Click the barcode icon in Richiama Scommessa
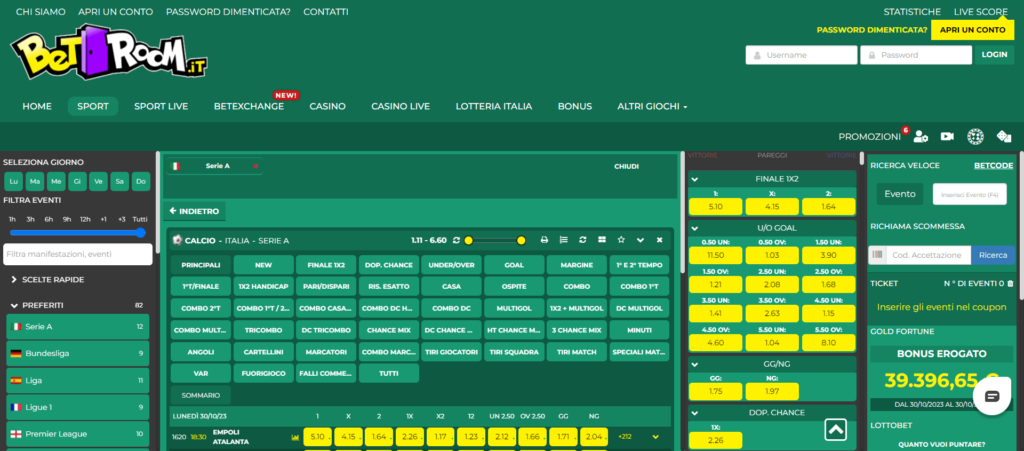Screen dimensions: 1024x451 pyautogui.click(x=877, y=255)
